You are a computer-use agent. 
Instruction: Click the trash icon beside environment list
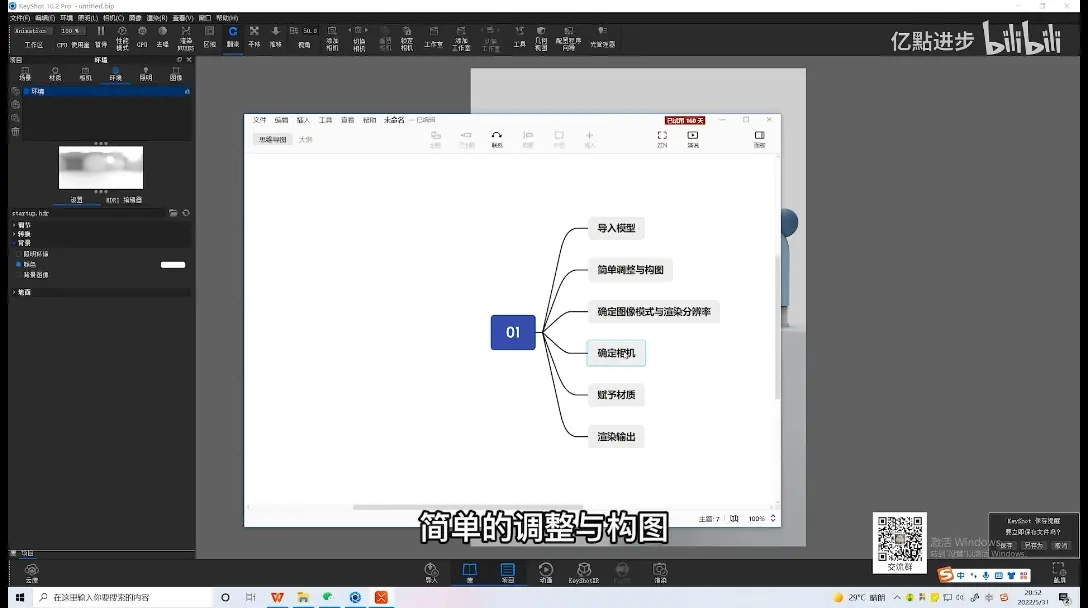pos(15,131)
